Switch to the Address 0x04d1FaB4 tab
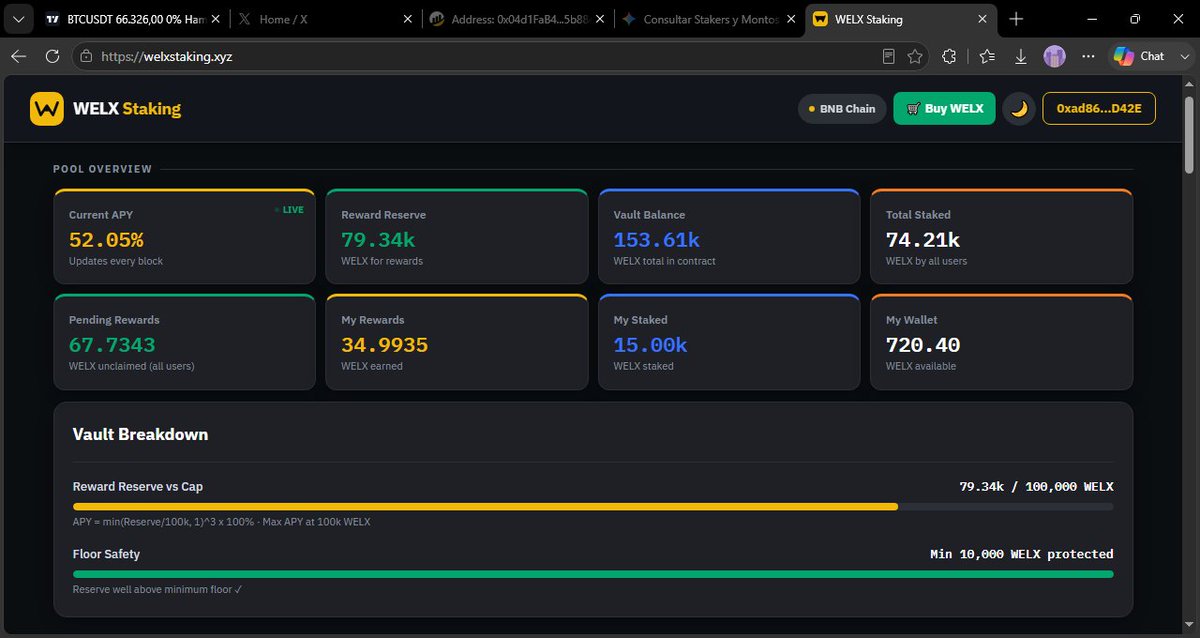 [x=517, y=19]
